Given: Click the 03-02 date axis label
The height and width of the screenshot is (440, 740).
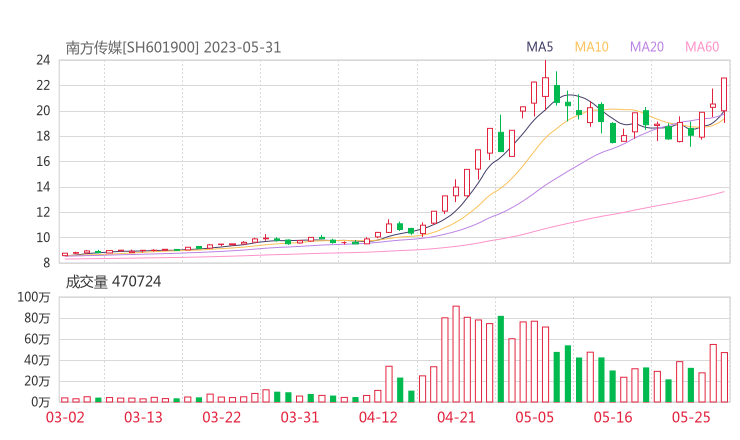Looking at the screenshot, I should [x=65, y=417].
